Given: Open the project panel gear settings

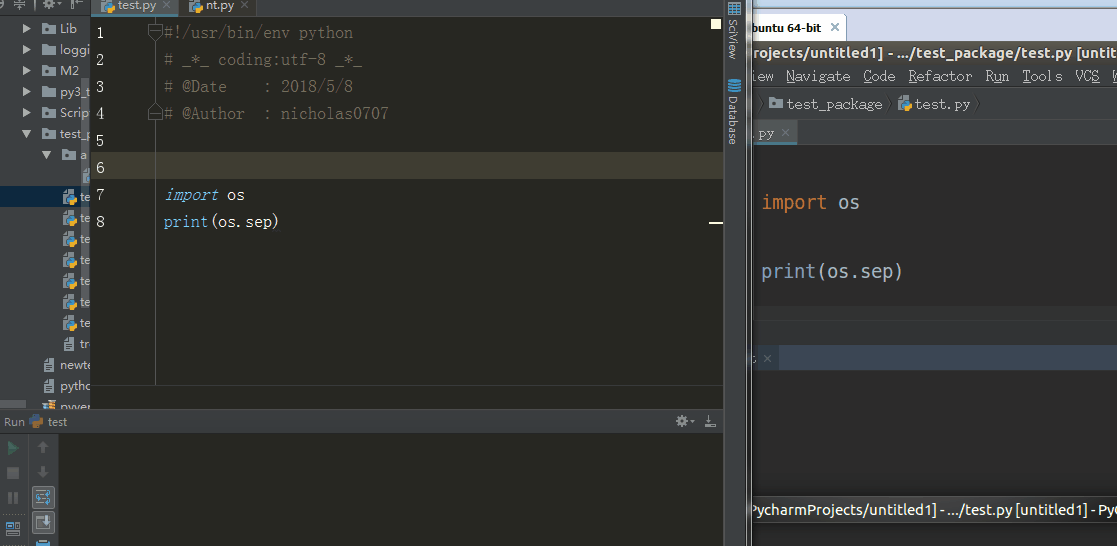Looking at the screenshot, I should 51,5.
